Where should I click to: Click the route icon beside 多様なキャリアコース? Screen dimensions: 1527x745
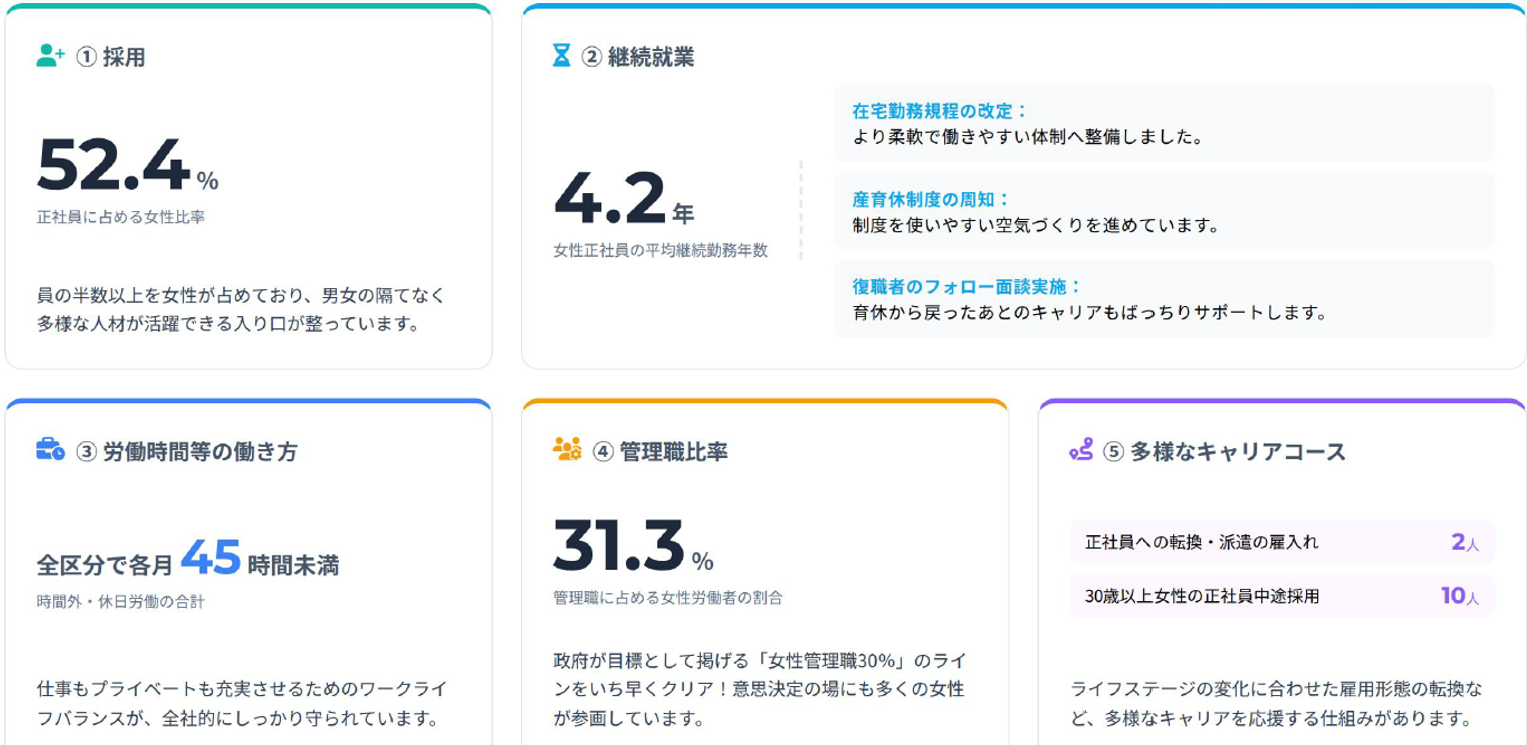[x=1081, y=450]
